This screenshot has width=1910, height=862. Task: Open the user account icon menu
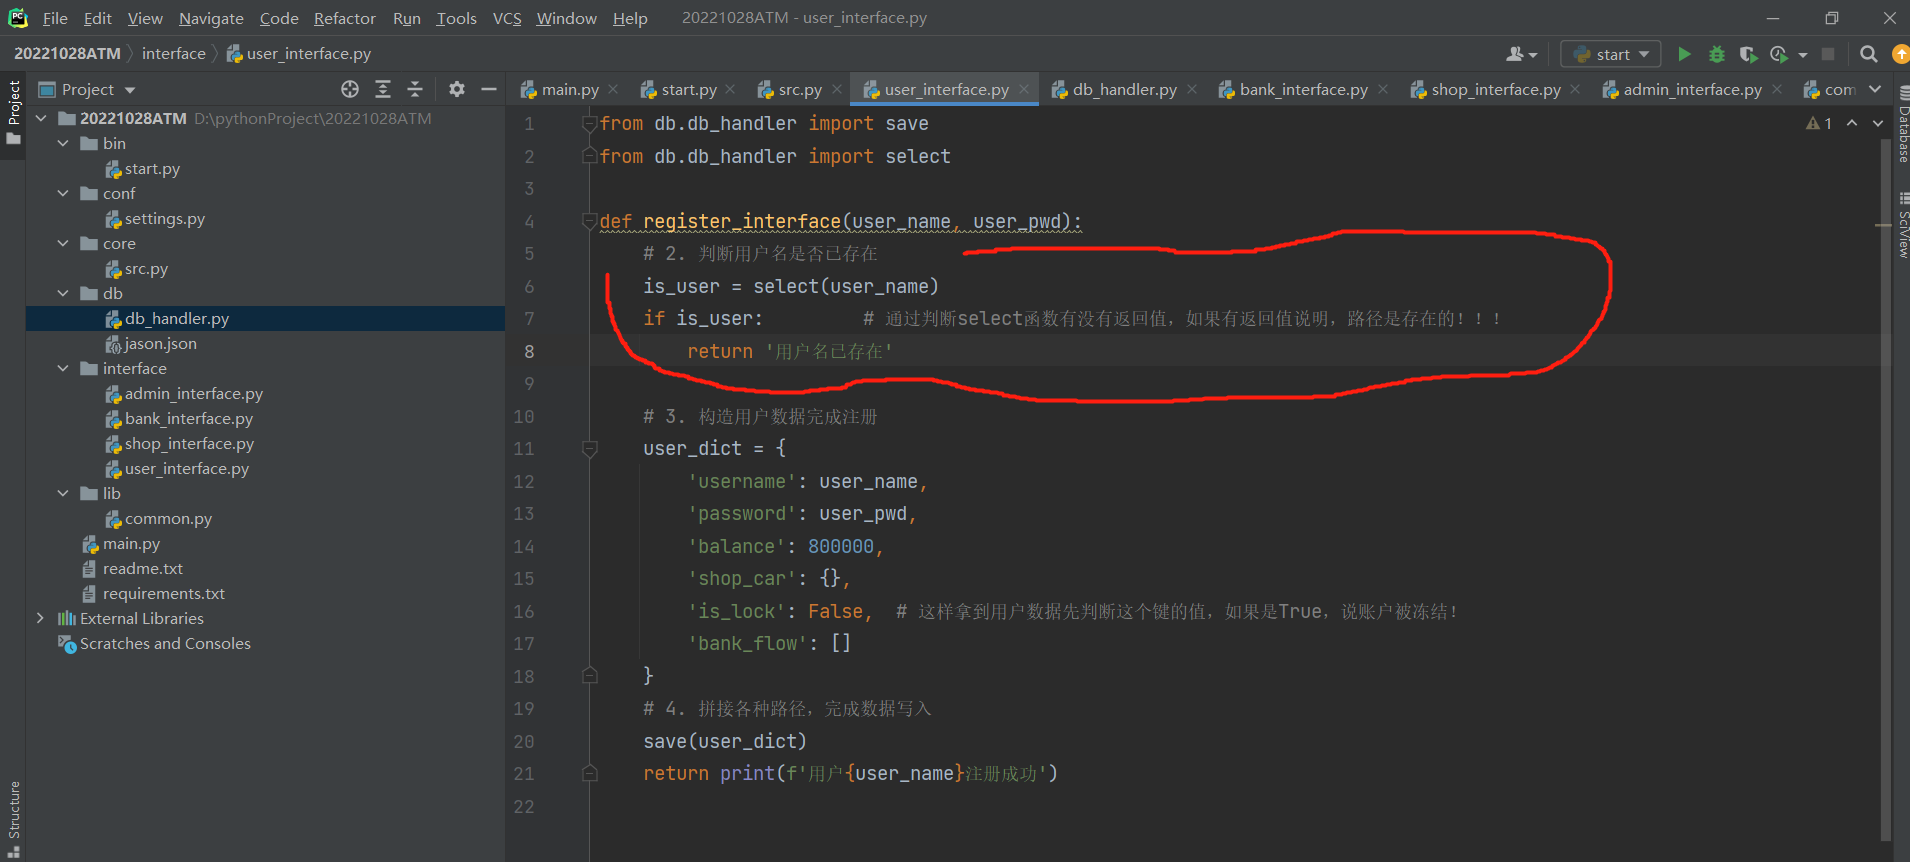click(1521, 54)
